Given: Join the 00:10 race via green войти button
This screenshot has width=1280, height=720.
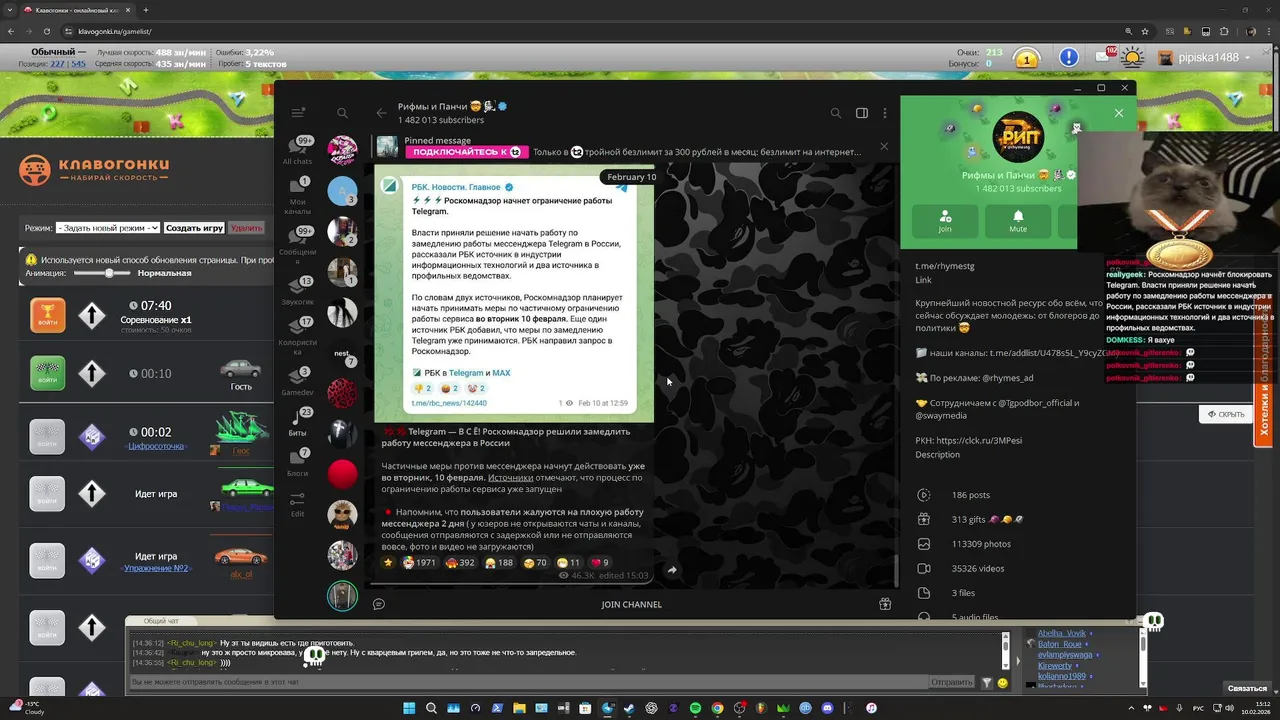Looking at the screenshot, I should 47,374.
